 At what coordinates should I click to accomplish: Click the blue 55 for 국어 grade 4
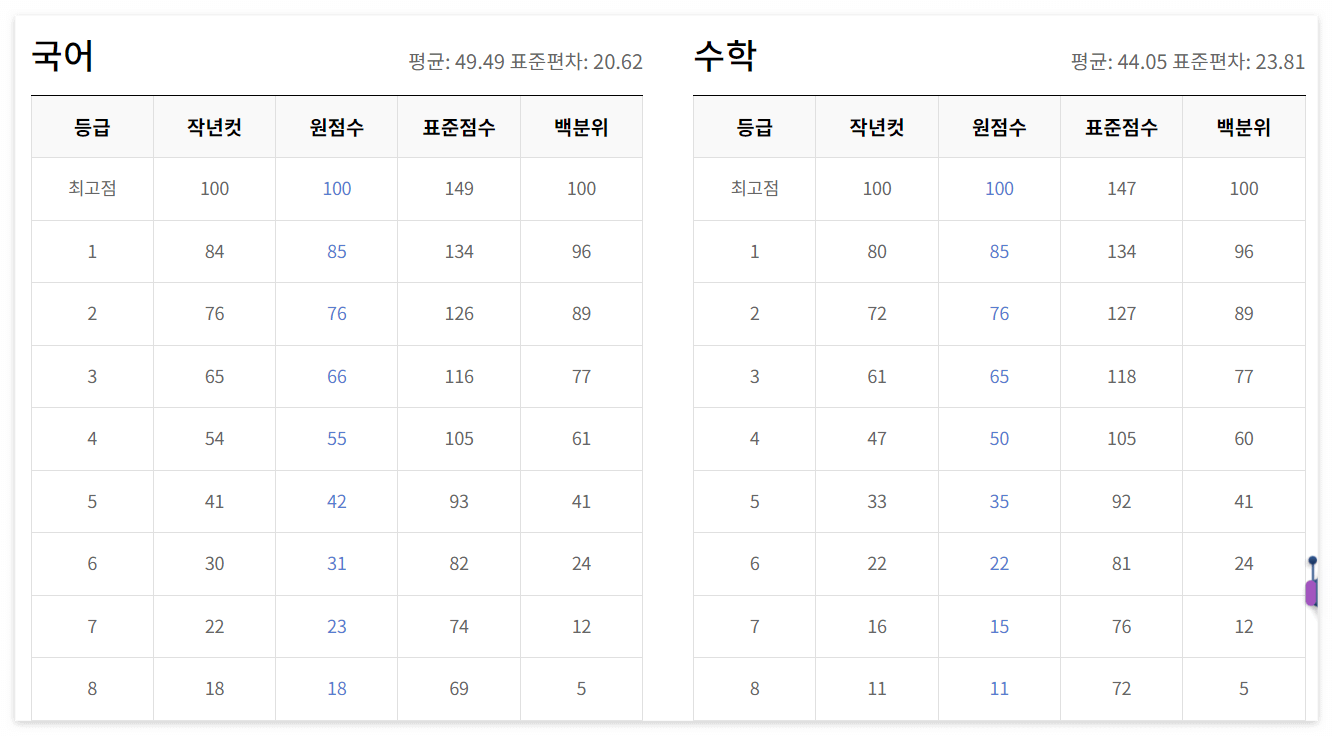click(x=336, y=438)
